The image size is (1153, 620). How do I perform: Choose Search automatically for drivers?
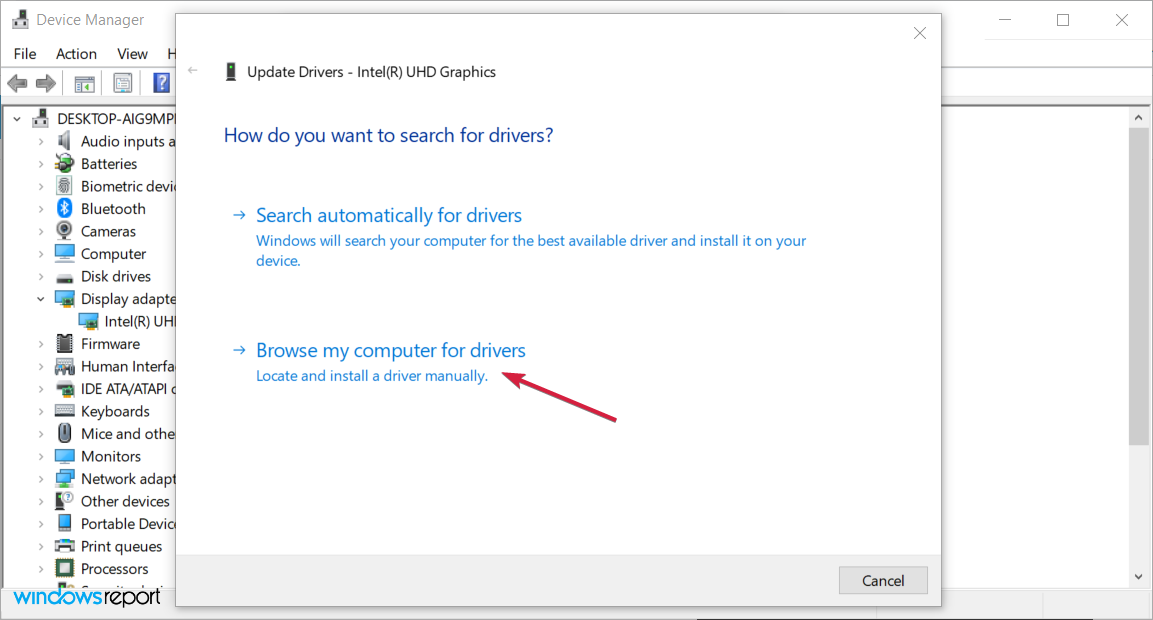(x=388, y=215)
